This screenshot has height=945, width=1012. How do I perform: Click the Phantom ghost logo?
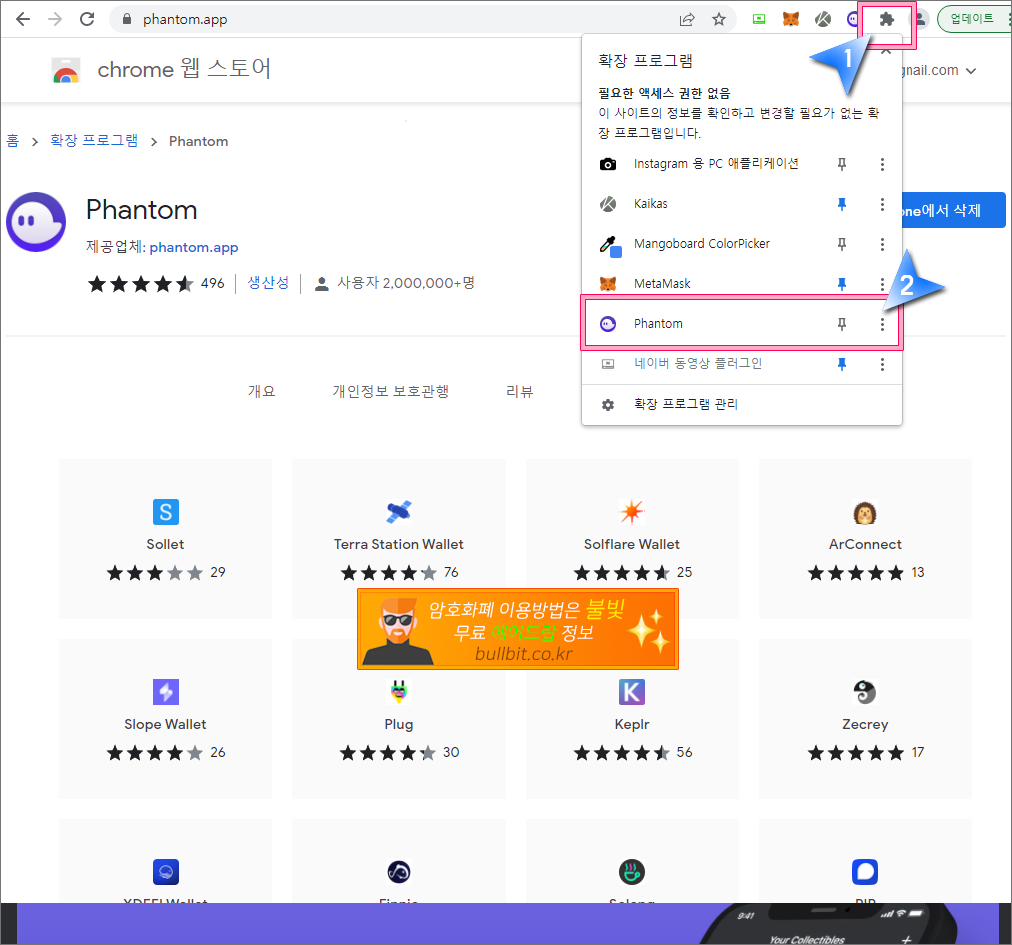[x=36, y=221]
